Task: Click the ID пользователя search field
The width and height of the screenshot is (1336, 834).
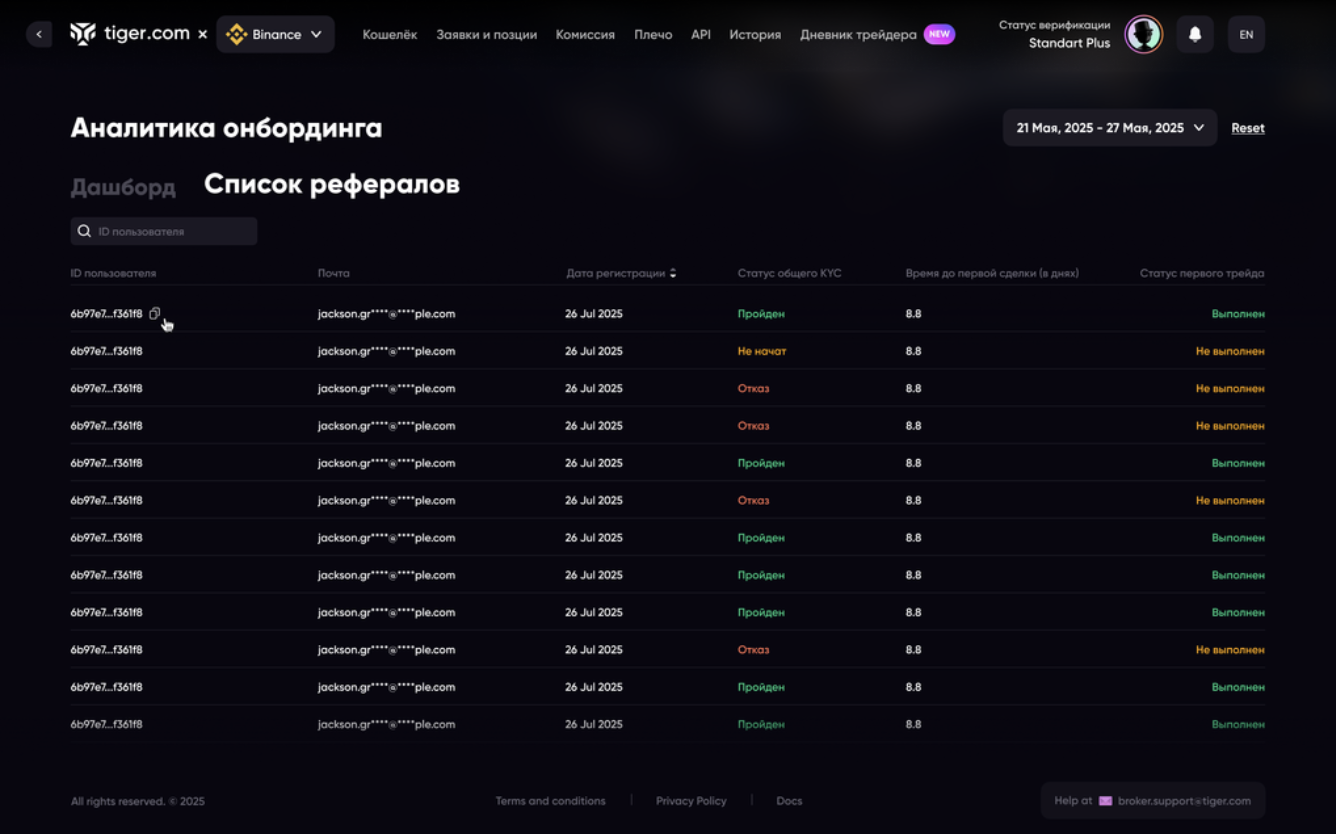Action: click(x=172, y=231)
